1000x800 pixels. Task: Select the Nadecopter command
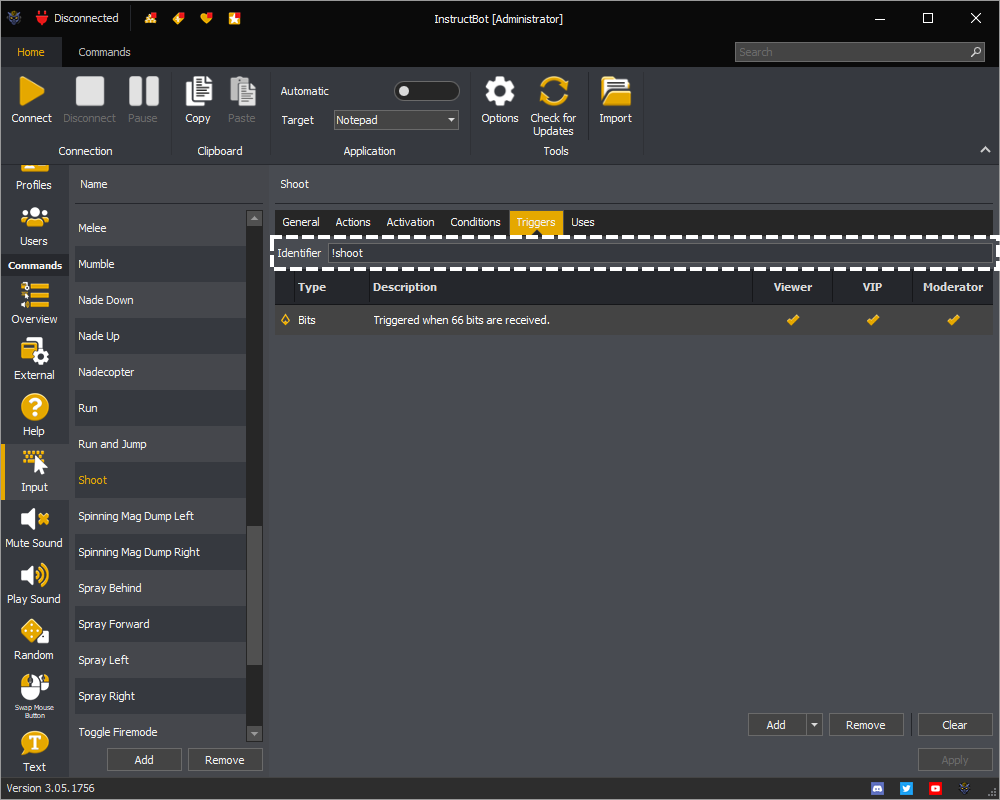point(160,372)
